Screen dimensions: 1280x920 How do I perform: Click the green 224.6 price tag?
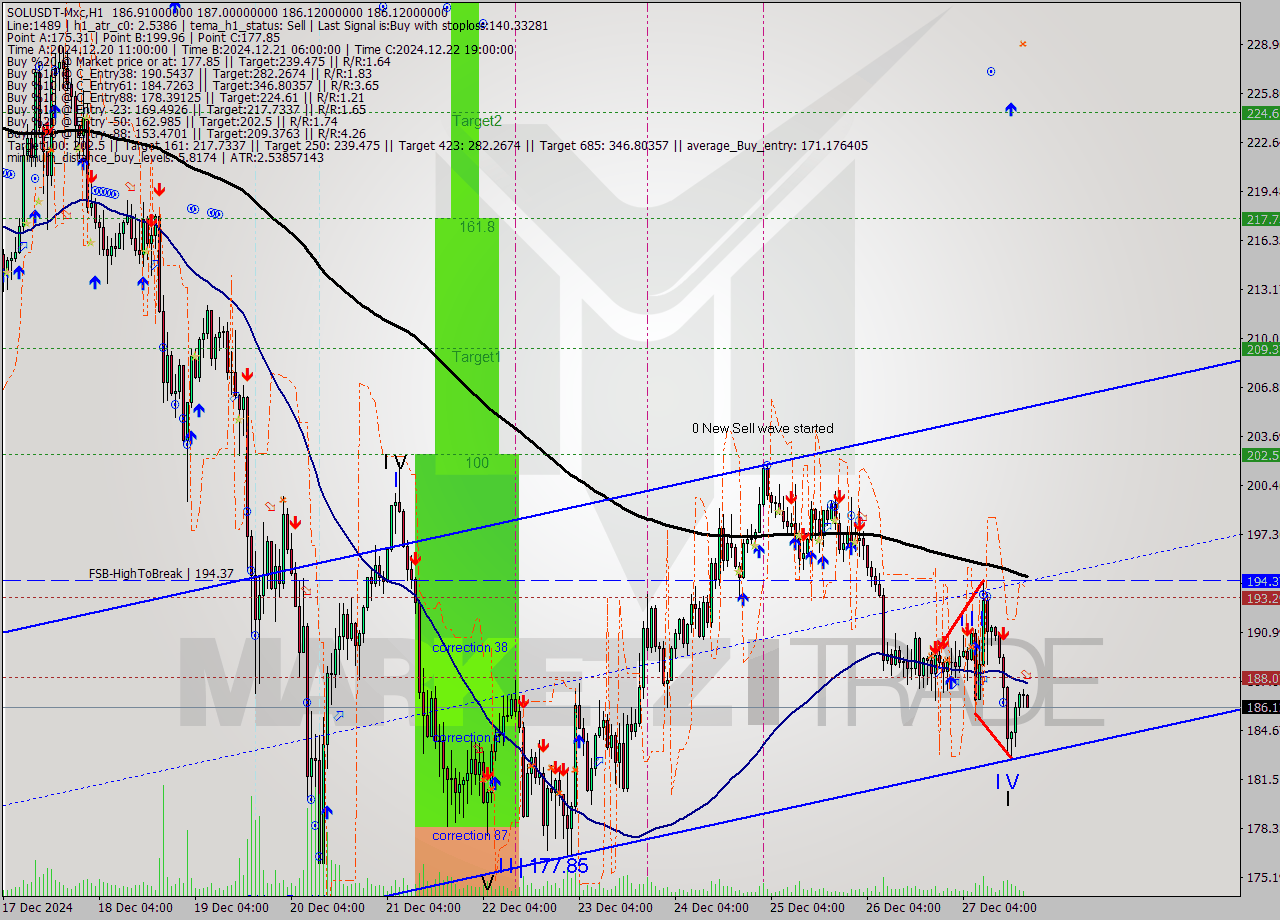pyautogui.click(x=1260, y=113)
